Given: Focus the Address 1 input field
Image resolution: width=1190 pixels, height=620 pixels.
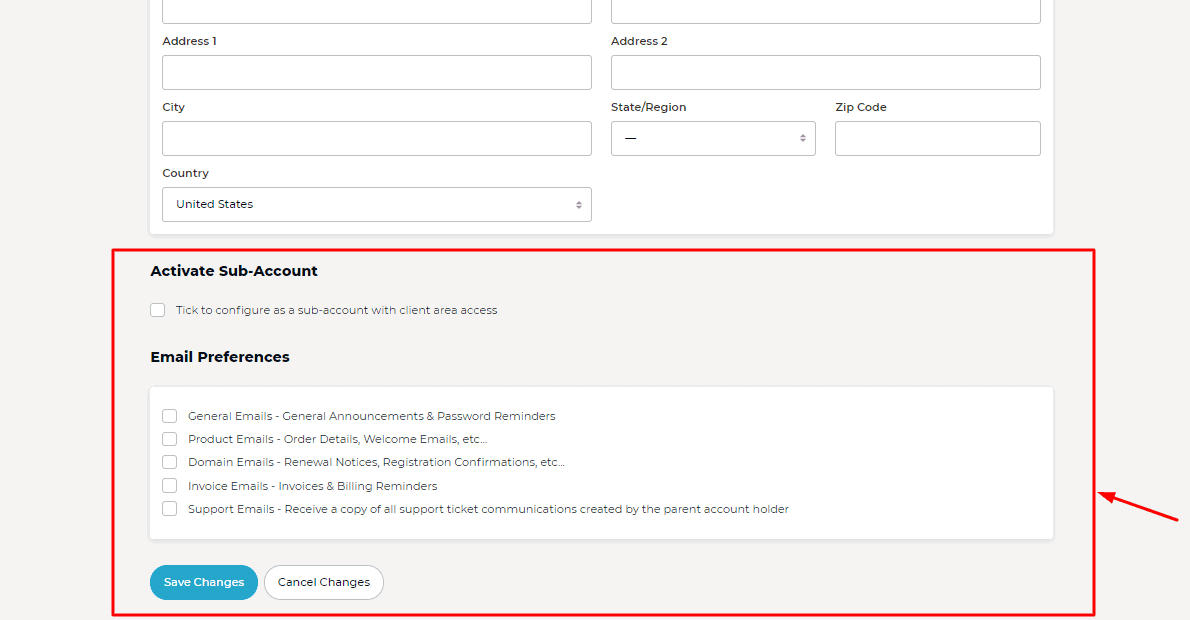Looking at the screenshot, I should click(x=376, y=72).
